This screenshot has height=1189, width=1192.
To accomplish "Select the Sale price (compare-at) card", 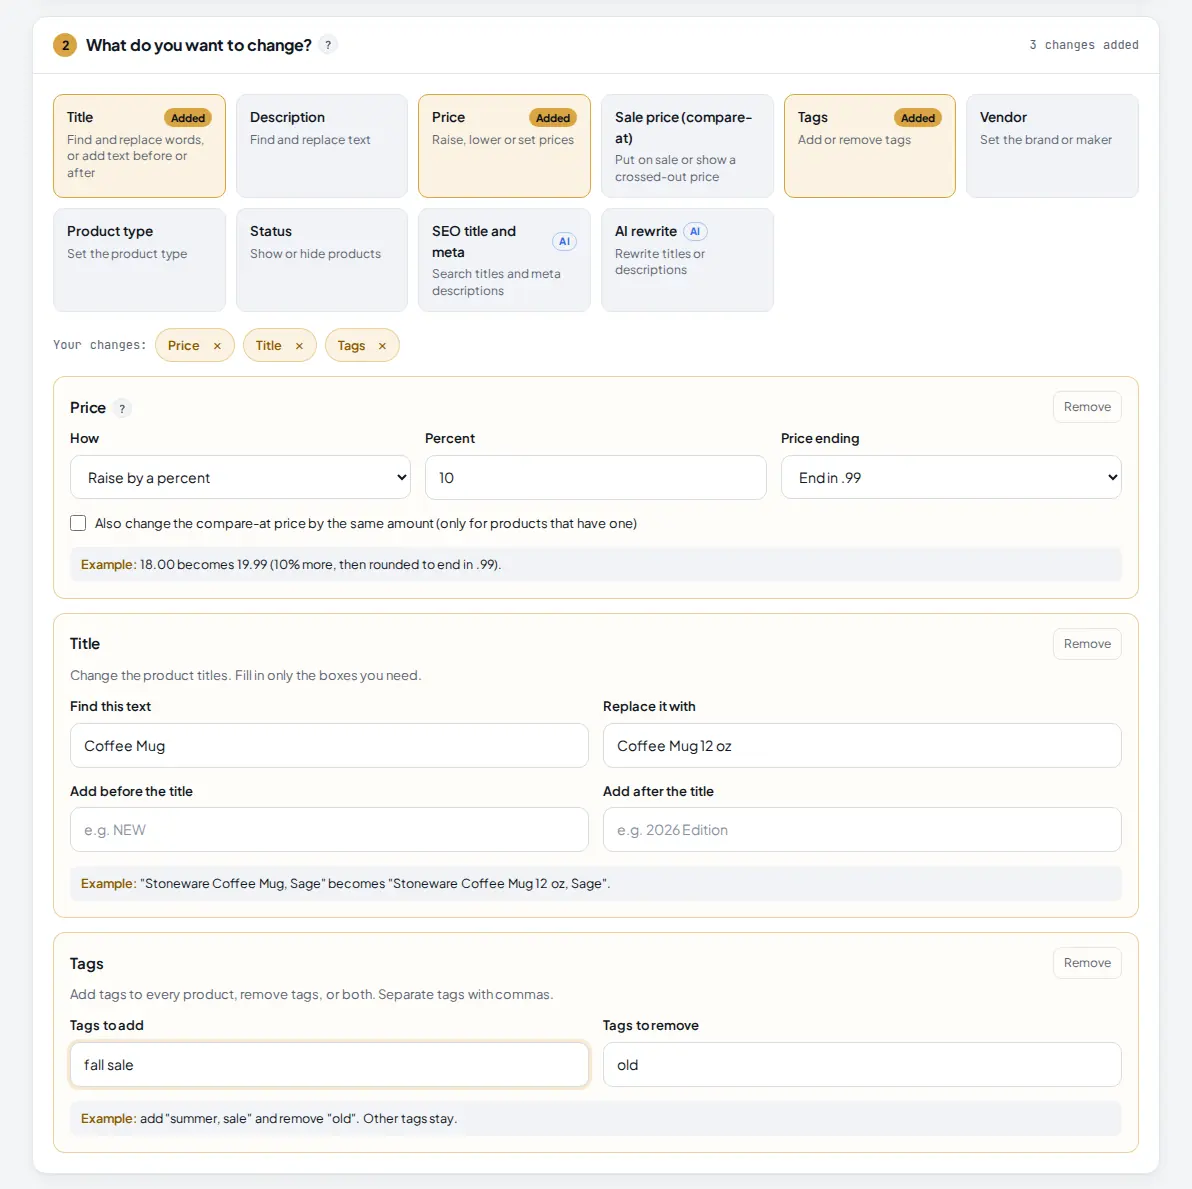I will (687, 146).
